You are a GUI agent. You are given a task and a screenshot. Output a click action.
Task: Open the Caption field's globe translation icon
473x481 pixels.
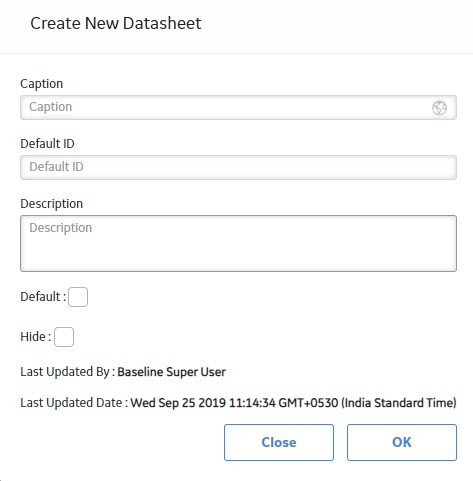pyautogui.click(x=439, y=108)
